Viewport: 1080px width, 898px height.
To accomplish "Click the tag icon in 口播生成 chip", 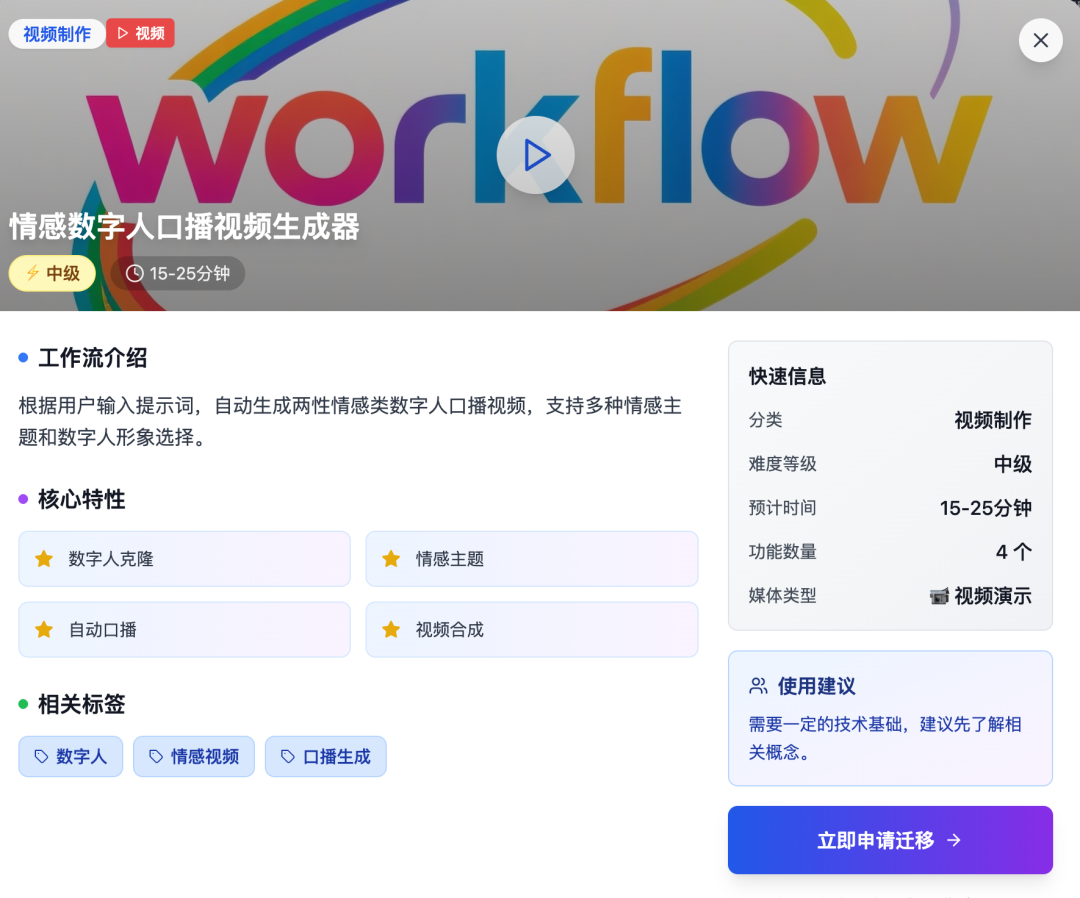I will pos(288,756).
